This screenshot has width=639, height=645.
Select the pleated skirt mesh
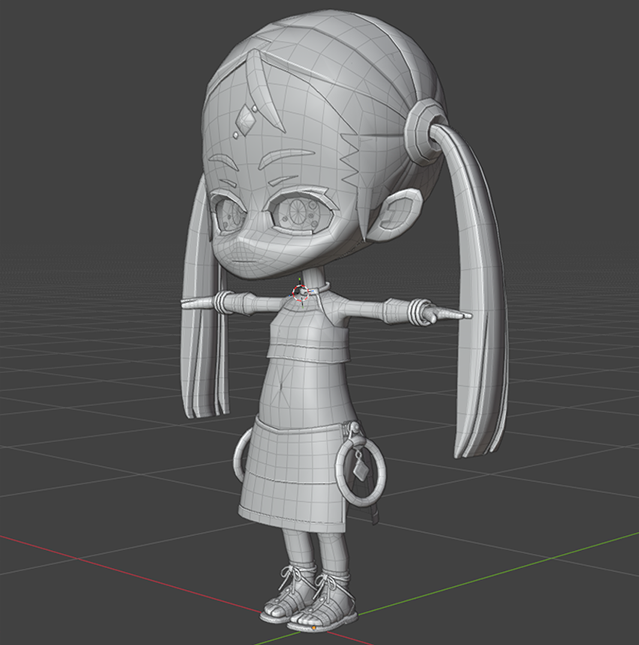(295, 473)
